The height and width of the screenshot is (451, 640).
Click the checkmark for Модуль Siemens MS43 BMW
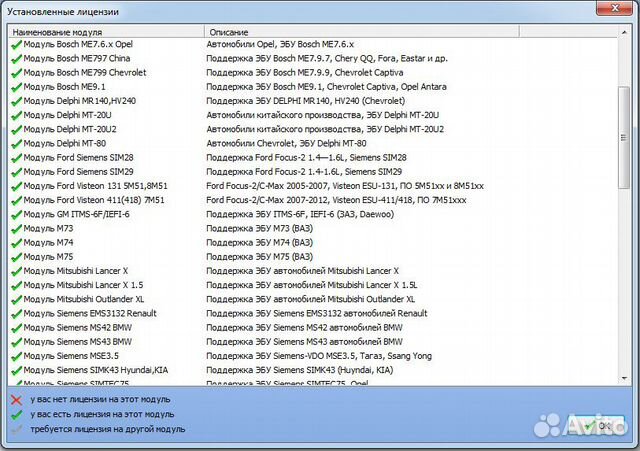point(16,342)
